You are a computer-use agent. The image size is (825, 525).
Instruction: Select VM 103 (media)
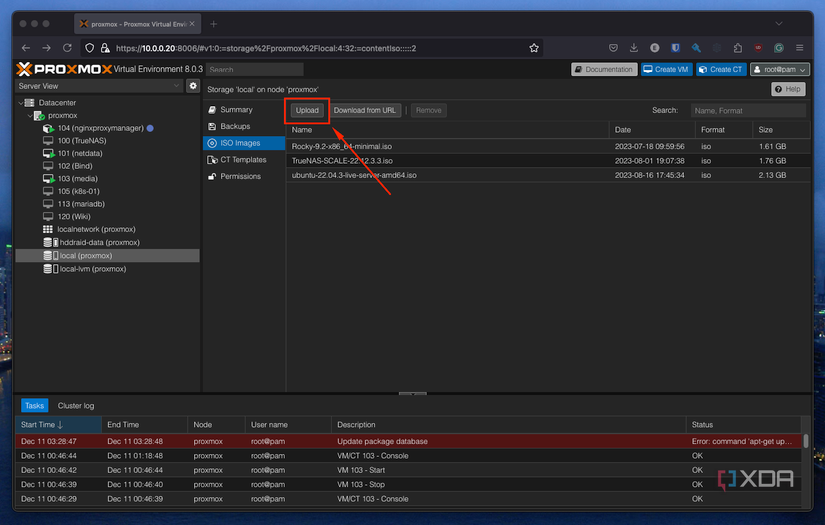(77, 178)
